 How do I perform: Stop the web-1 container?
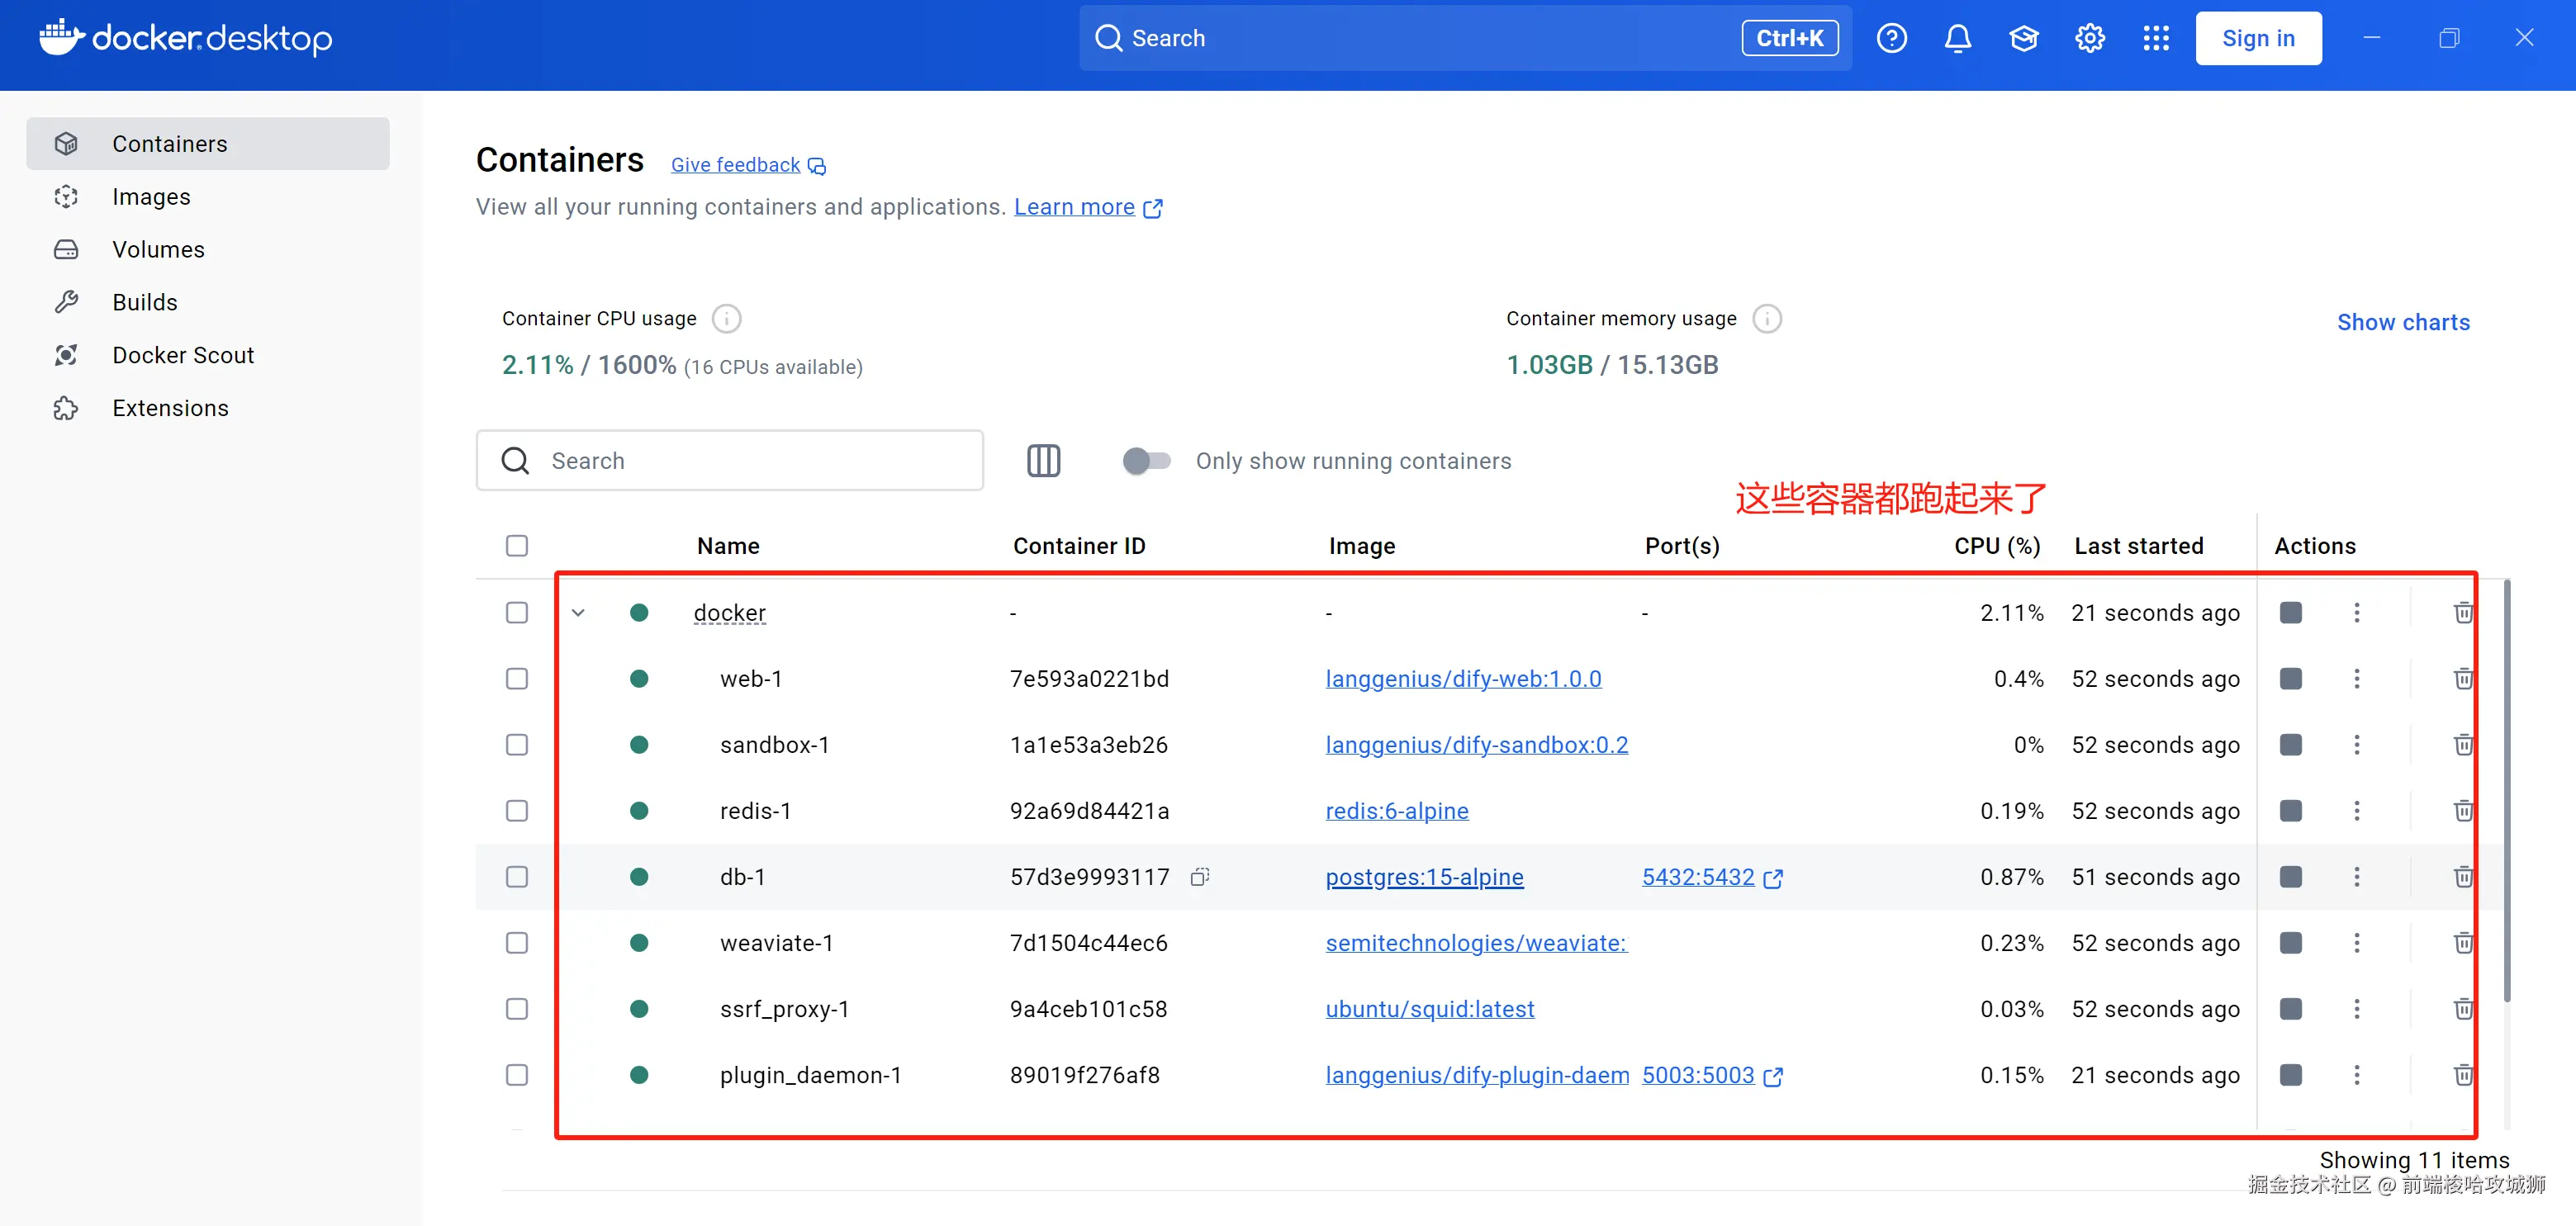(2290, 679)
